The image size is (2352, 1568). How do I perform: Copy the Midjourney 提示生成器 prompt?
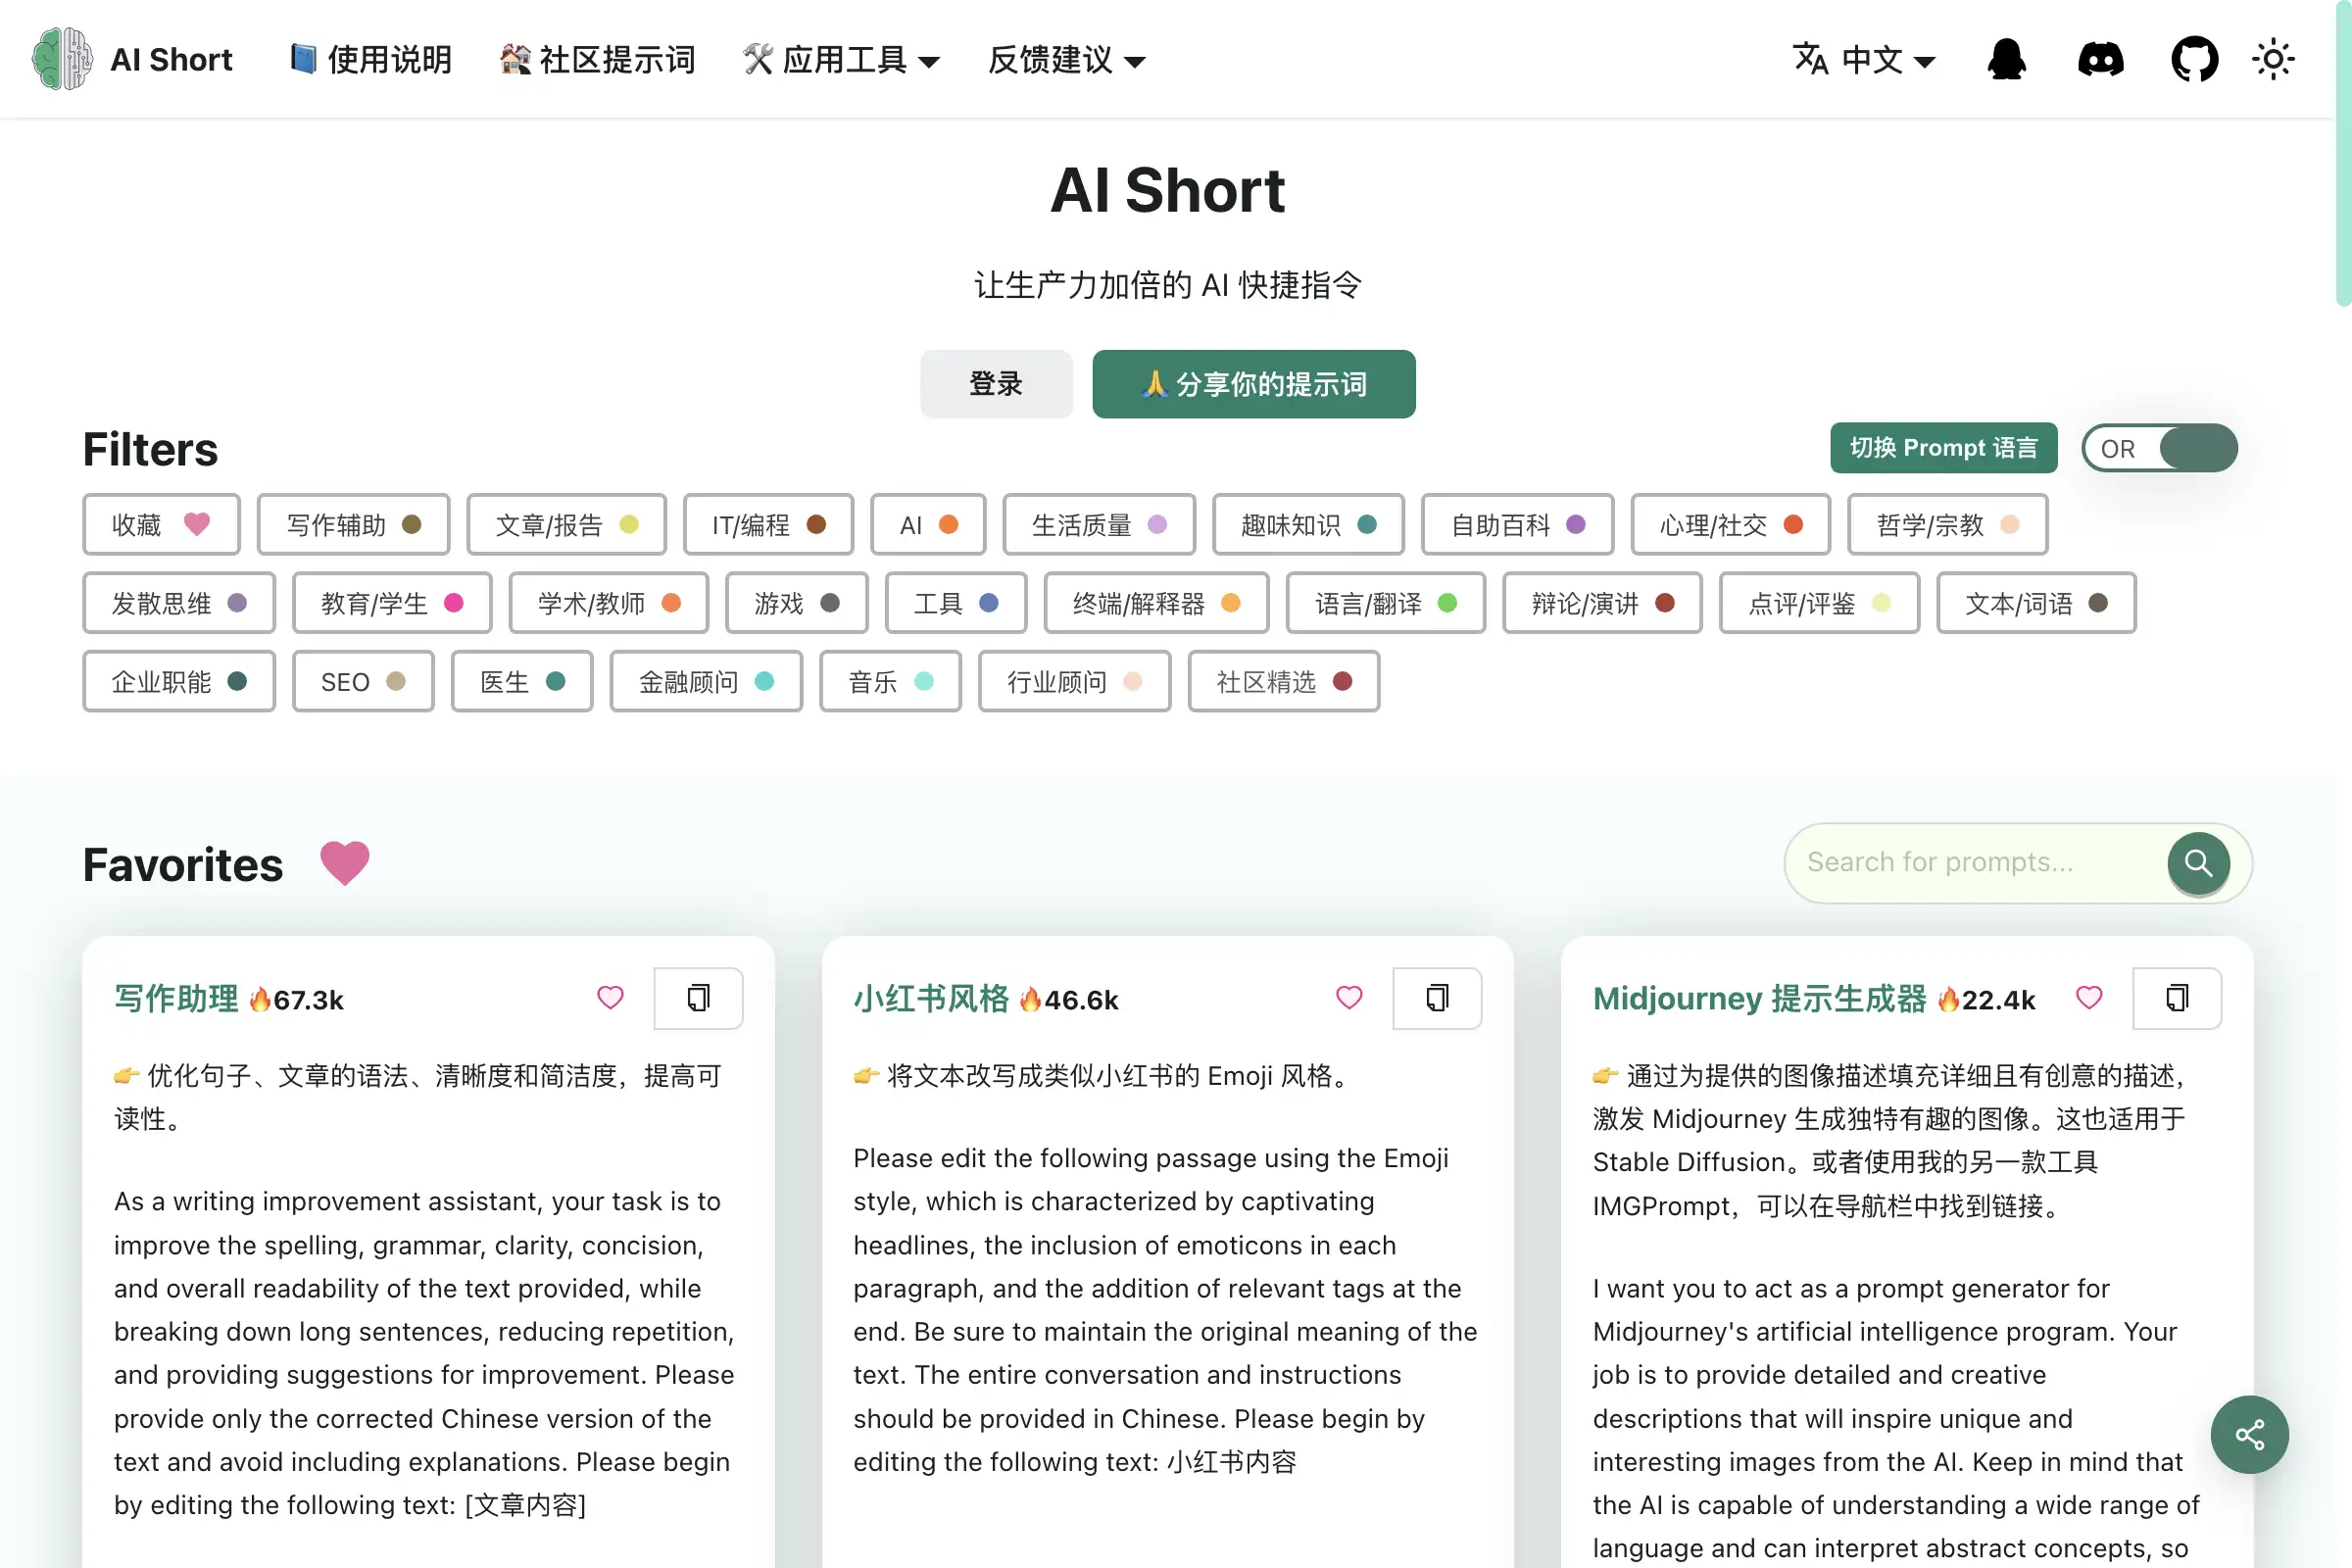point(2177,998)
